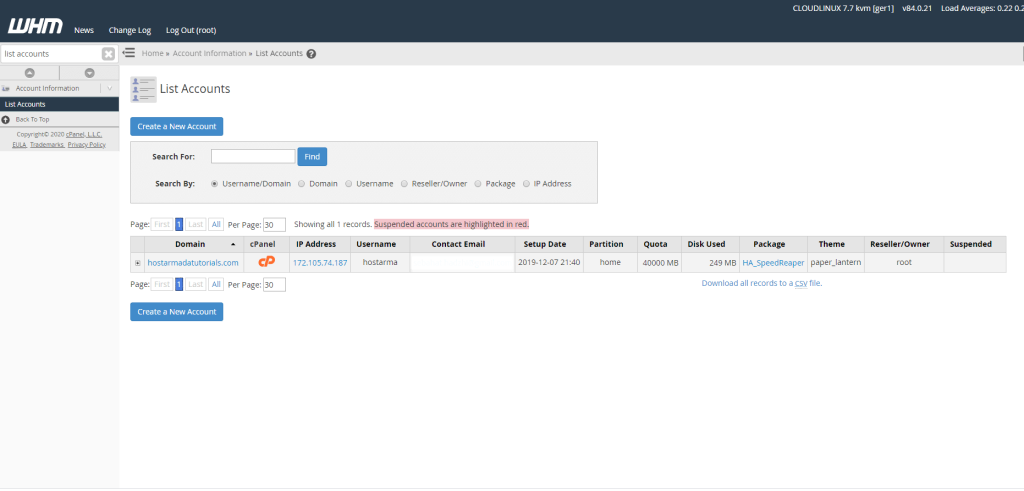
Task: Click Log Out (root)
Action: pyautogui.click(x=191, y=30)
